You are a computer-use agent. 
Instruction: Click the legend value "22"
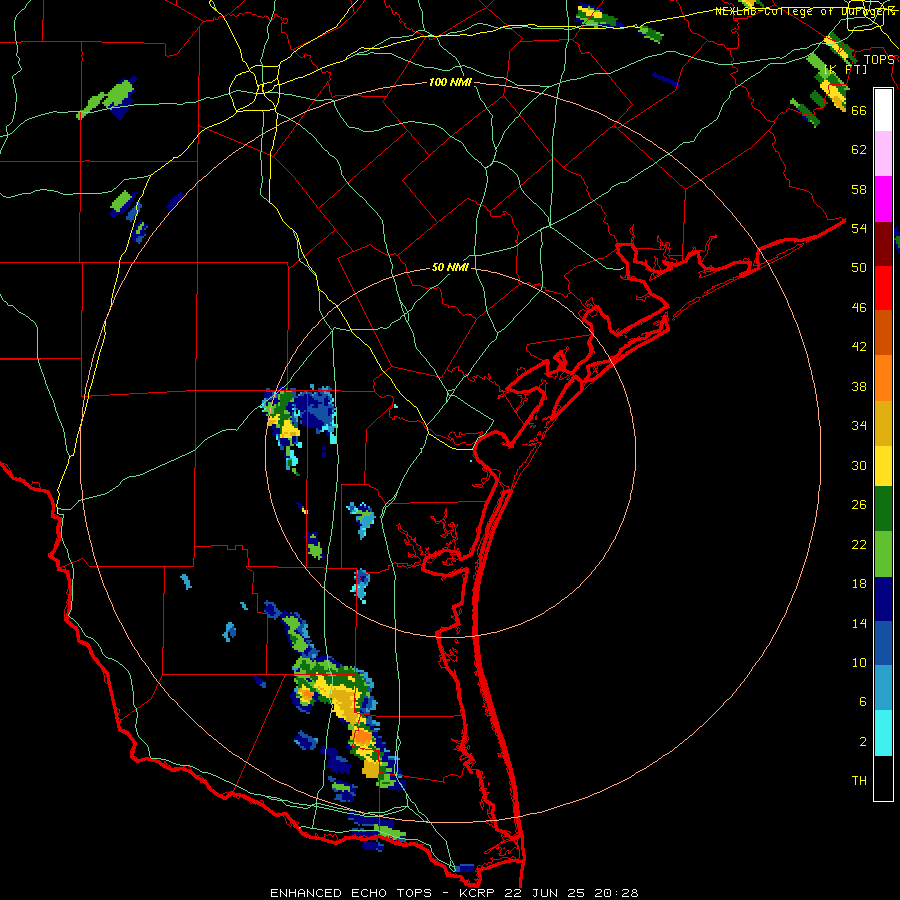[x=859, y=544]
